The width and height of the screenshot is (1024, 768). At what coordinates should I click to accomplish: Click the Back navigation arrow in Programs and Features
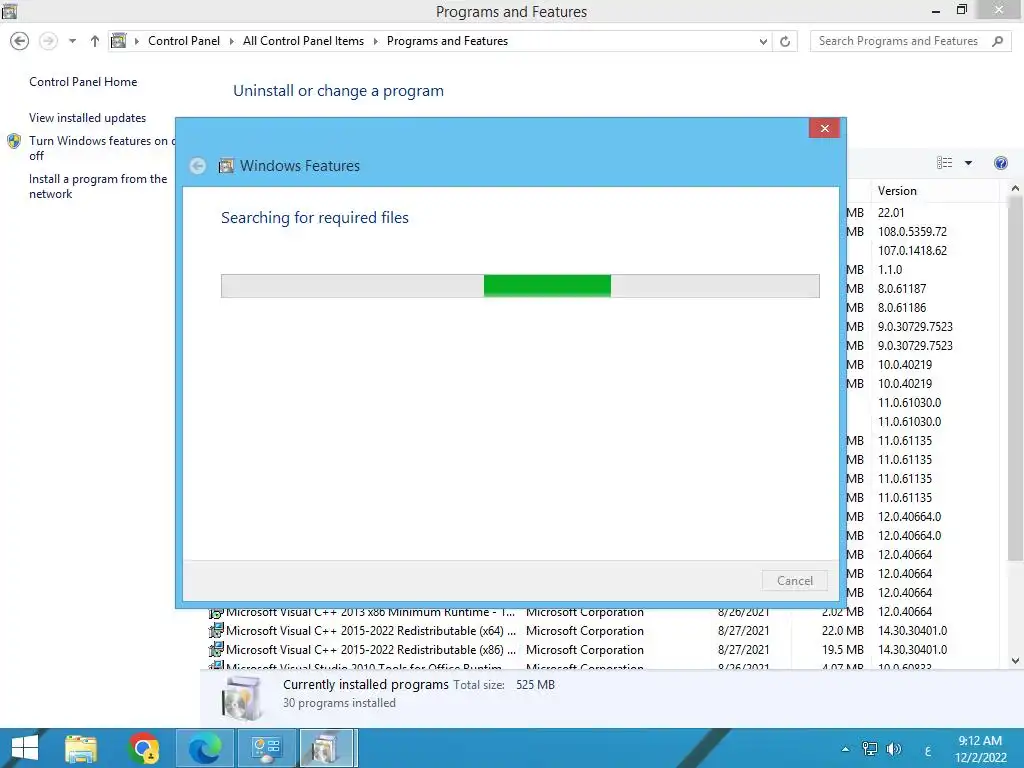coord(20,41)
